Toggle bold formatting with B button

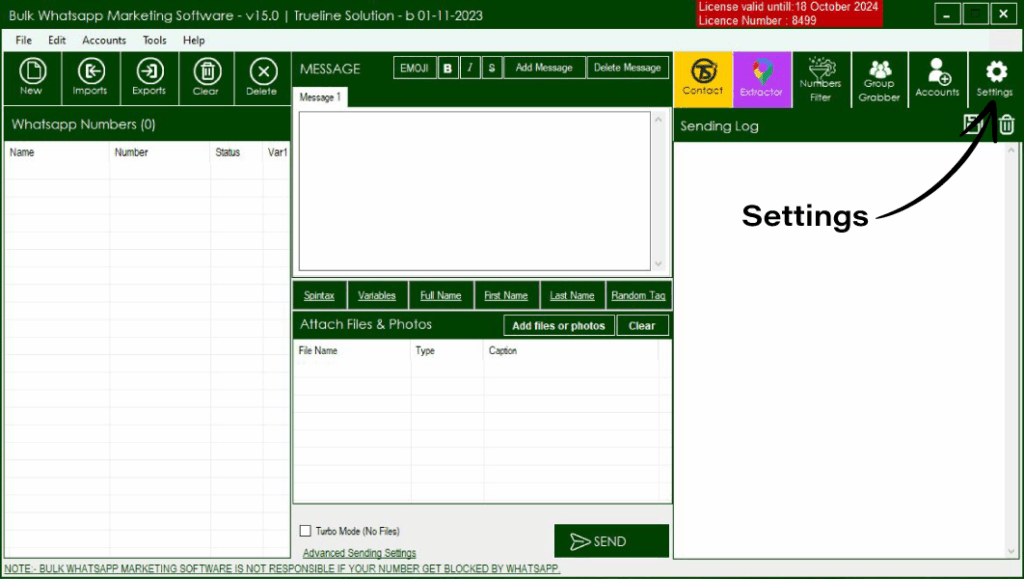coord(447,67)
